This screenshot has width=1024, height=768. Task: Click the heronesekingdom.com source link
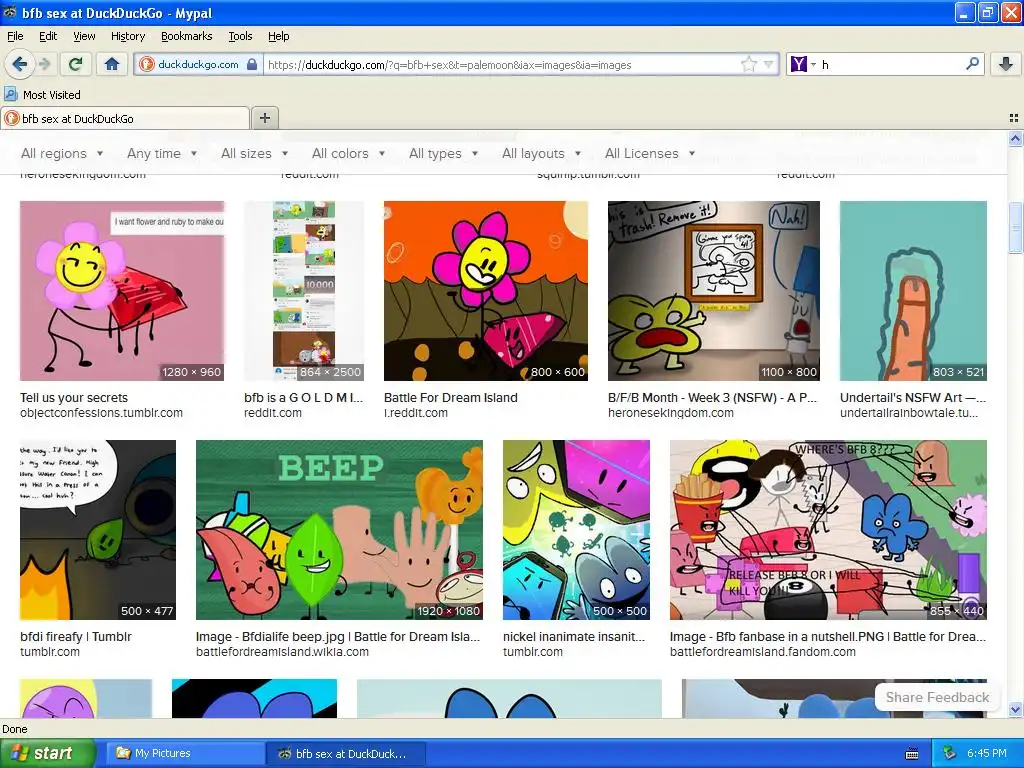click(x=671, y=413)
